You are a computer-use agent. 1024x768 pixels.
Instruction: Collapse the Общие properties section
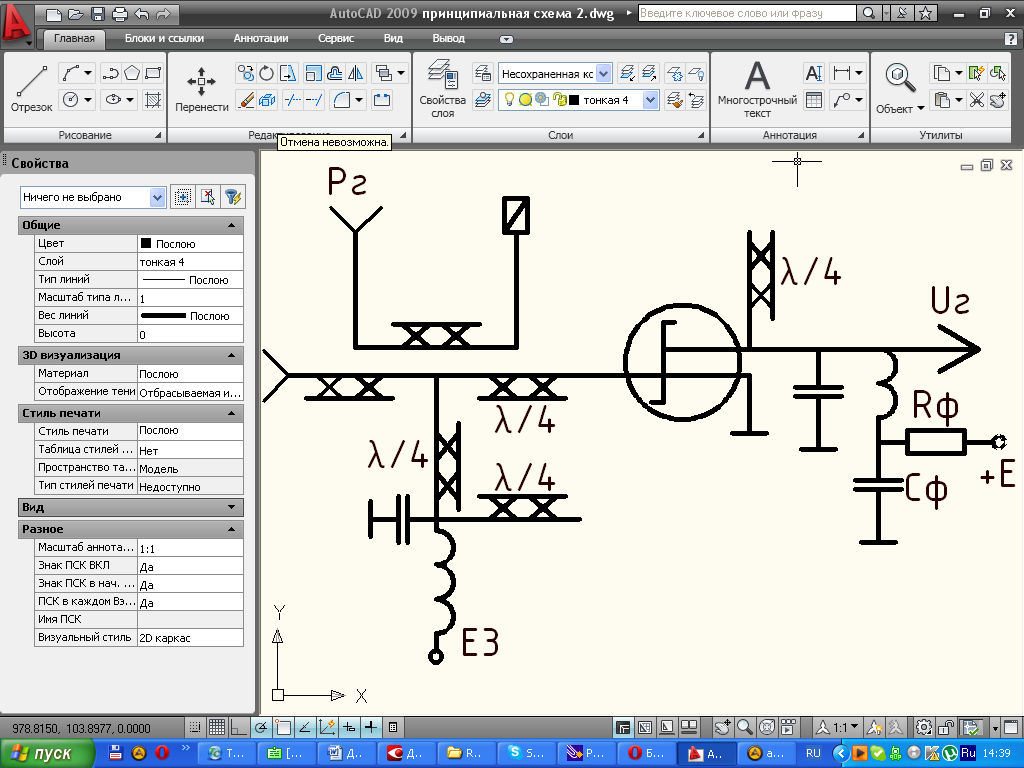[x=232, y=225]
